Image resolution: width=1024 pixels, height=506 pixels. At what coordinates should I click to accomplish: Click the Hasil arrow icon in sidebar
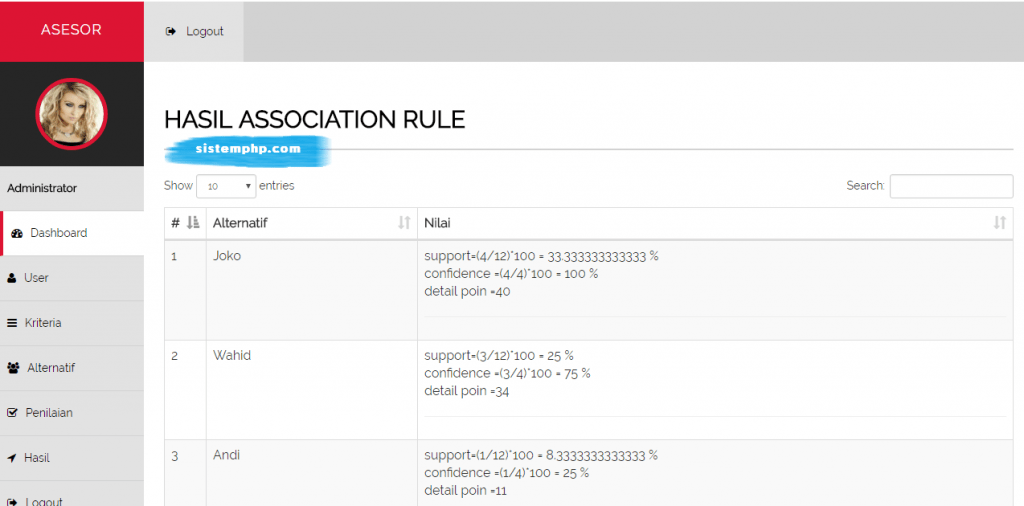coord(11,458)
